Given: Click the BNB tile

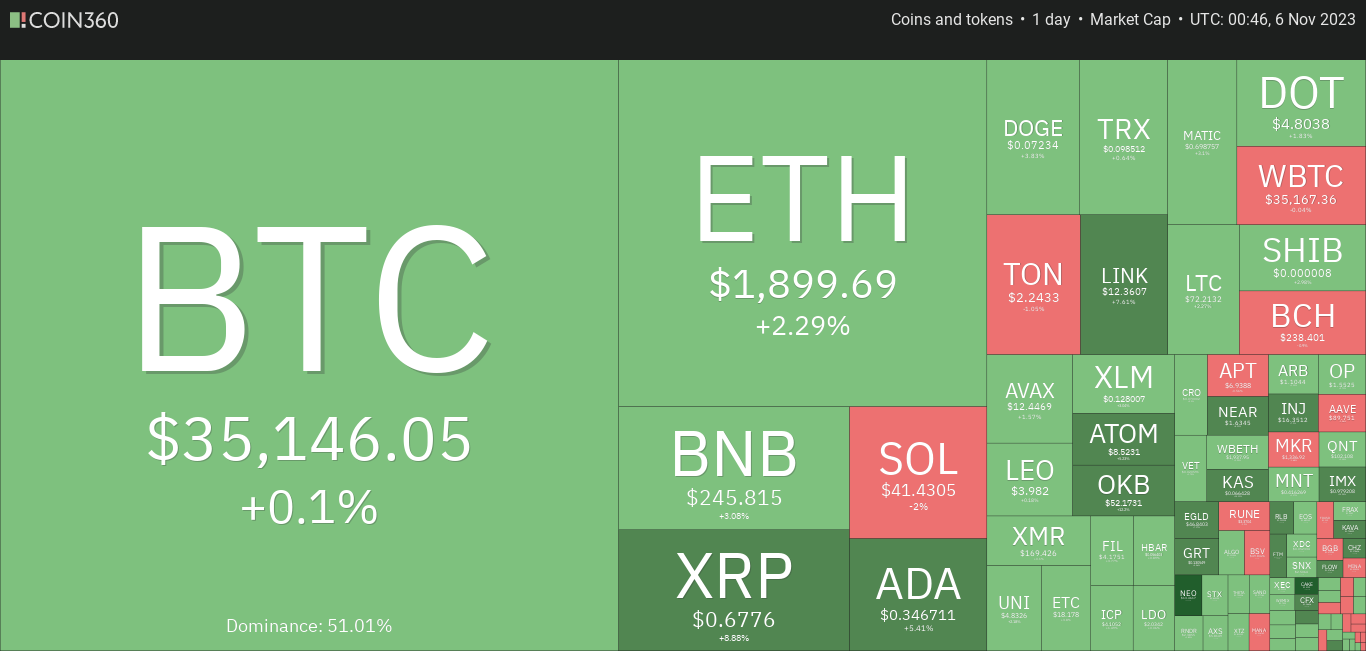Looking at the screenshot, I should 734,468.
